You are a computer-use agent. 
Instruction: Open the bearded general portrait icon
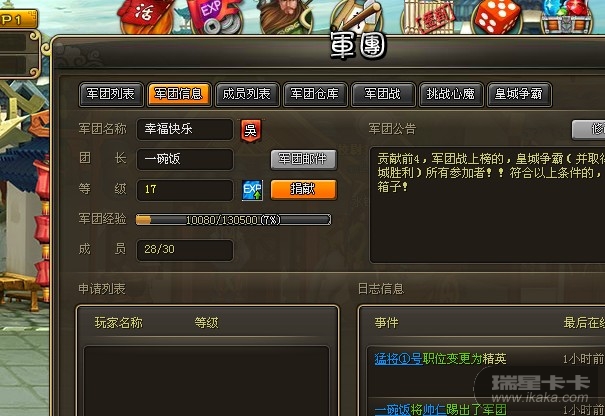286,16
